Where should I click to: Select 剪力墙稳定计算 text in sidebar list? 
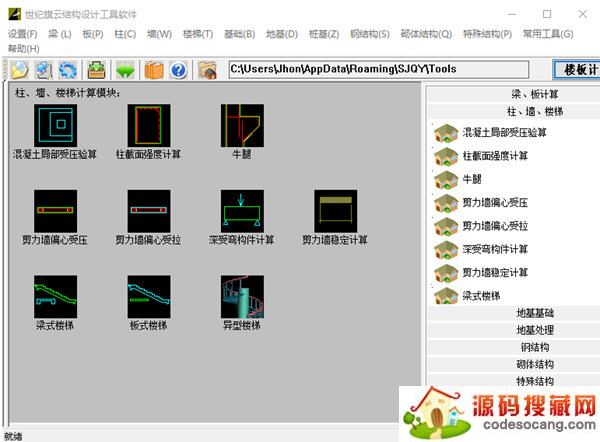click(x=495, y=273)
